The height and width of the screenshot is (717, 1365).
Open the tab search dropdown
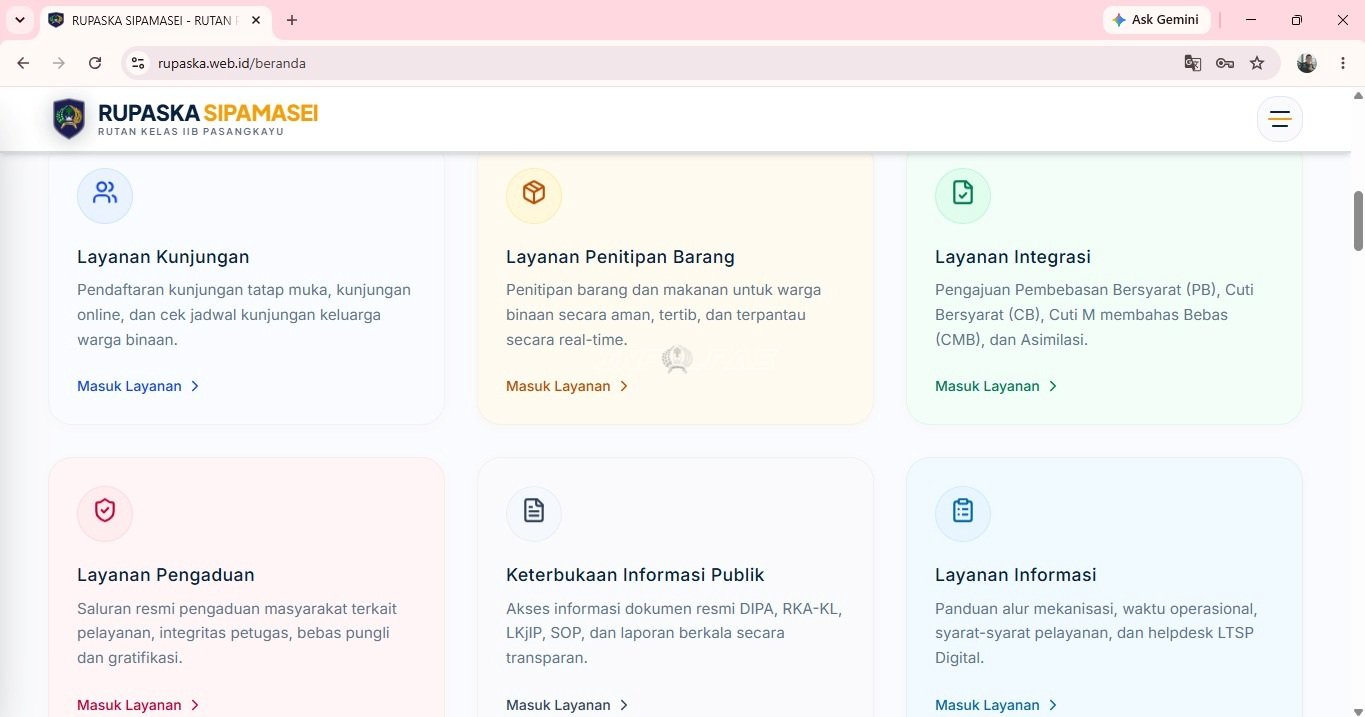click(x=19, y=20)
